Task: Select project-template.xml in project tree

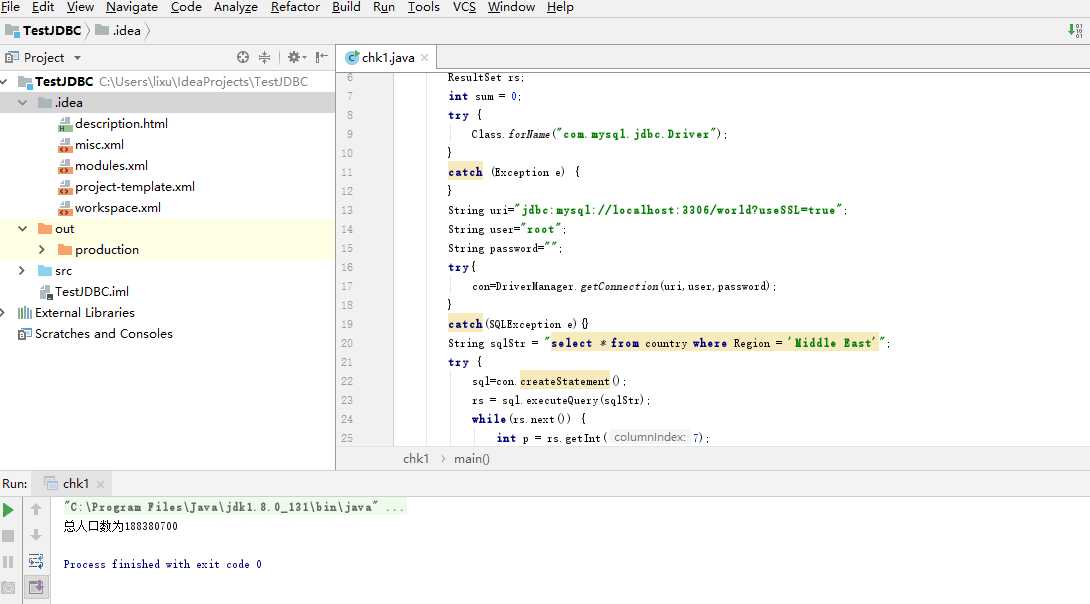Action: pyautogui.click(x=135, y=187)
